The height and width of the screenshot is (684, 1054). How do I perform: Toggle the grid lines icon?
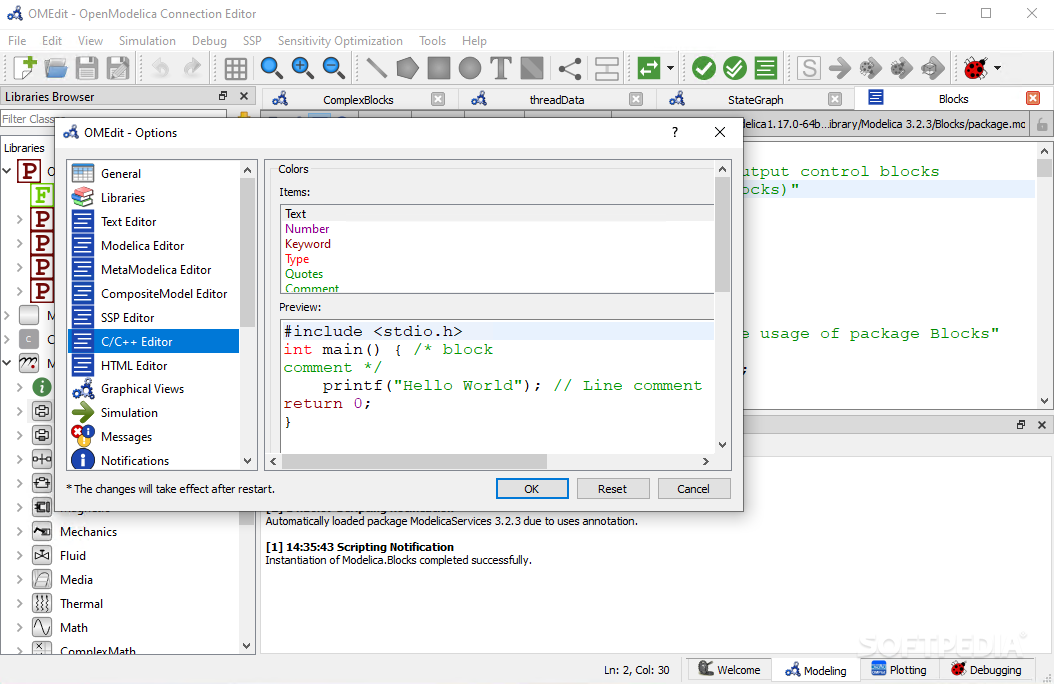point(235,68)
